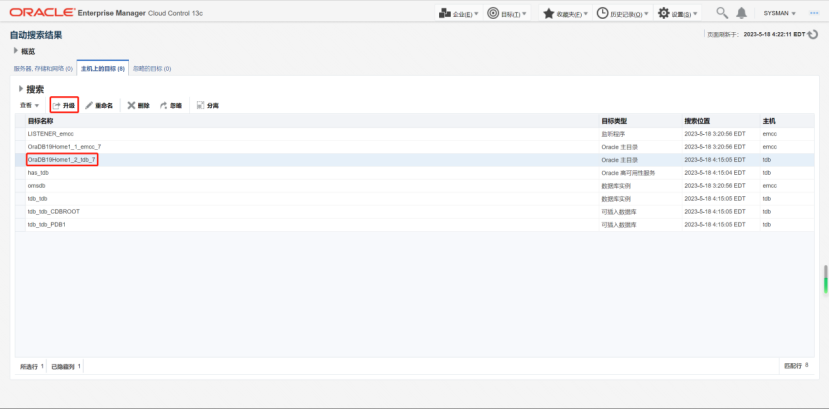The height and width of the screenshot is (409, 830).
Task: Expand the 搜索 search section
Action: (21, 89)
